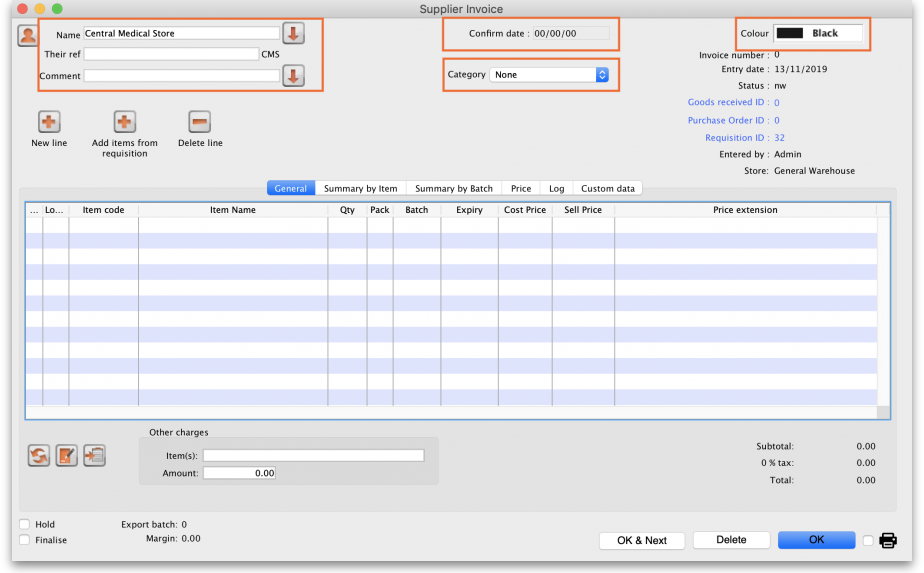
Task: Enable the Hold checkbox
Action: [x=24, y=524]
